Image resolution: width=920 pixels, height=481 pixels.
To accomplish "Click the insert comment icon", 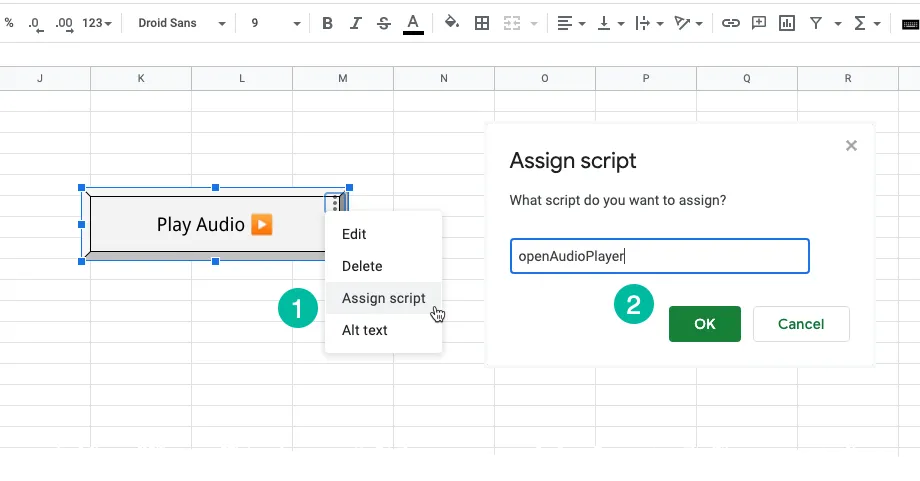I will click(759, 23).
